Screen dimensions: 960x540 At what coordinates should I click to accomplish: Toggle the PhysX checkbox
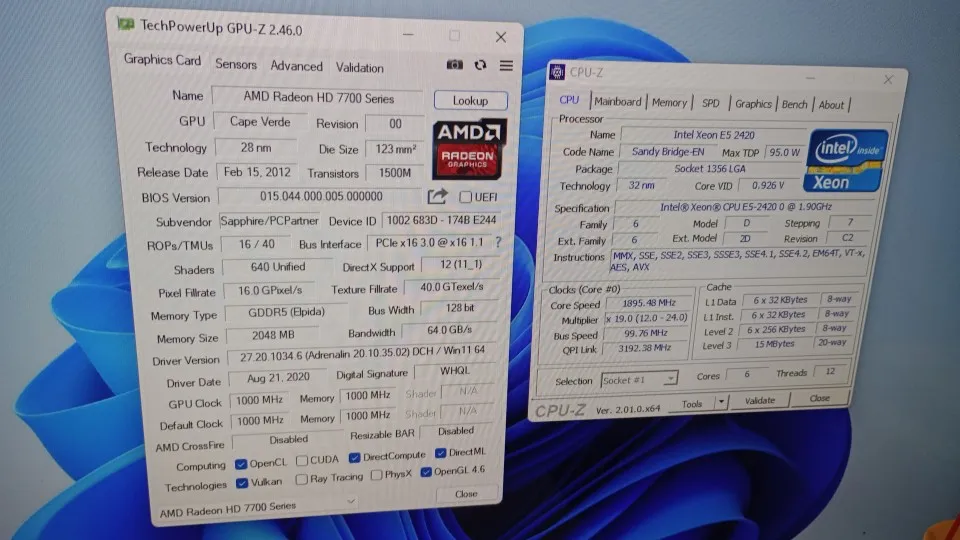click(377, 475)
